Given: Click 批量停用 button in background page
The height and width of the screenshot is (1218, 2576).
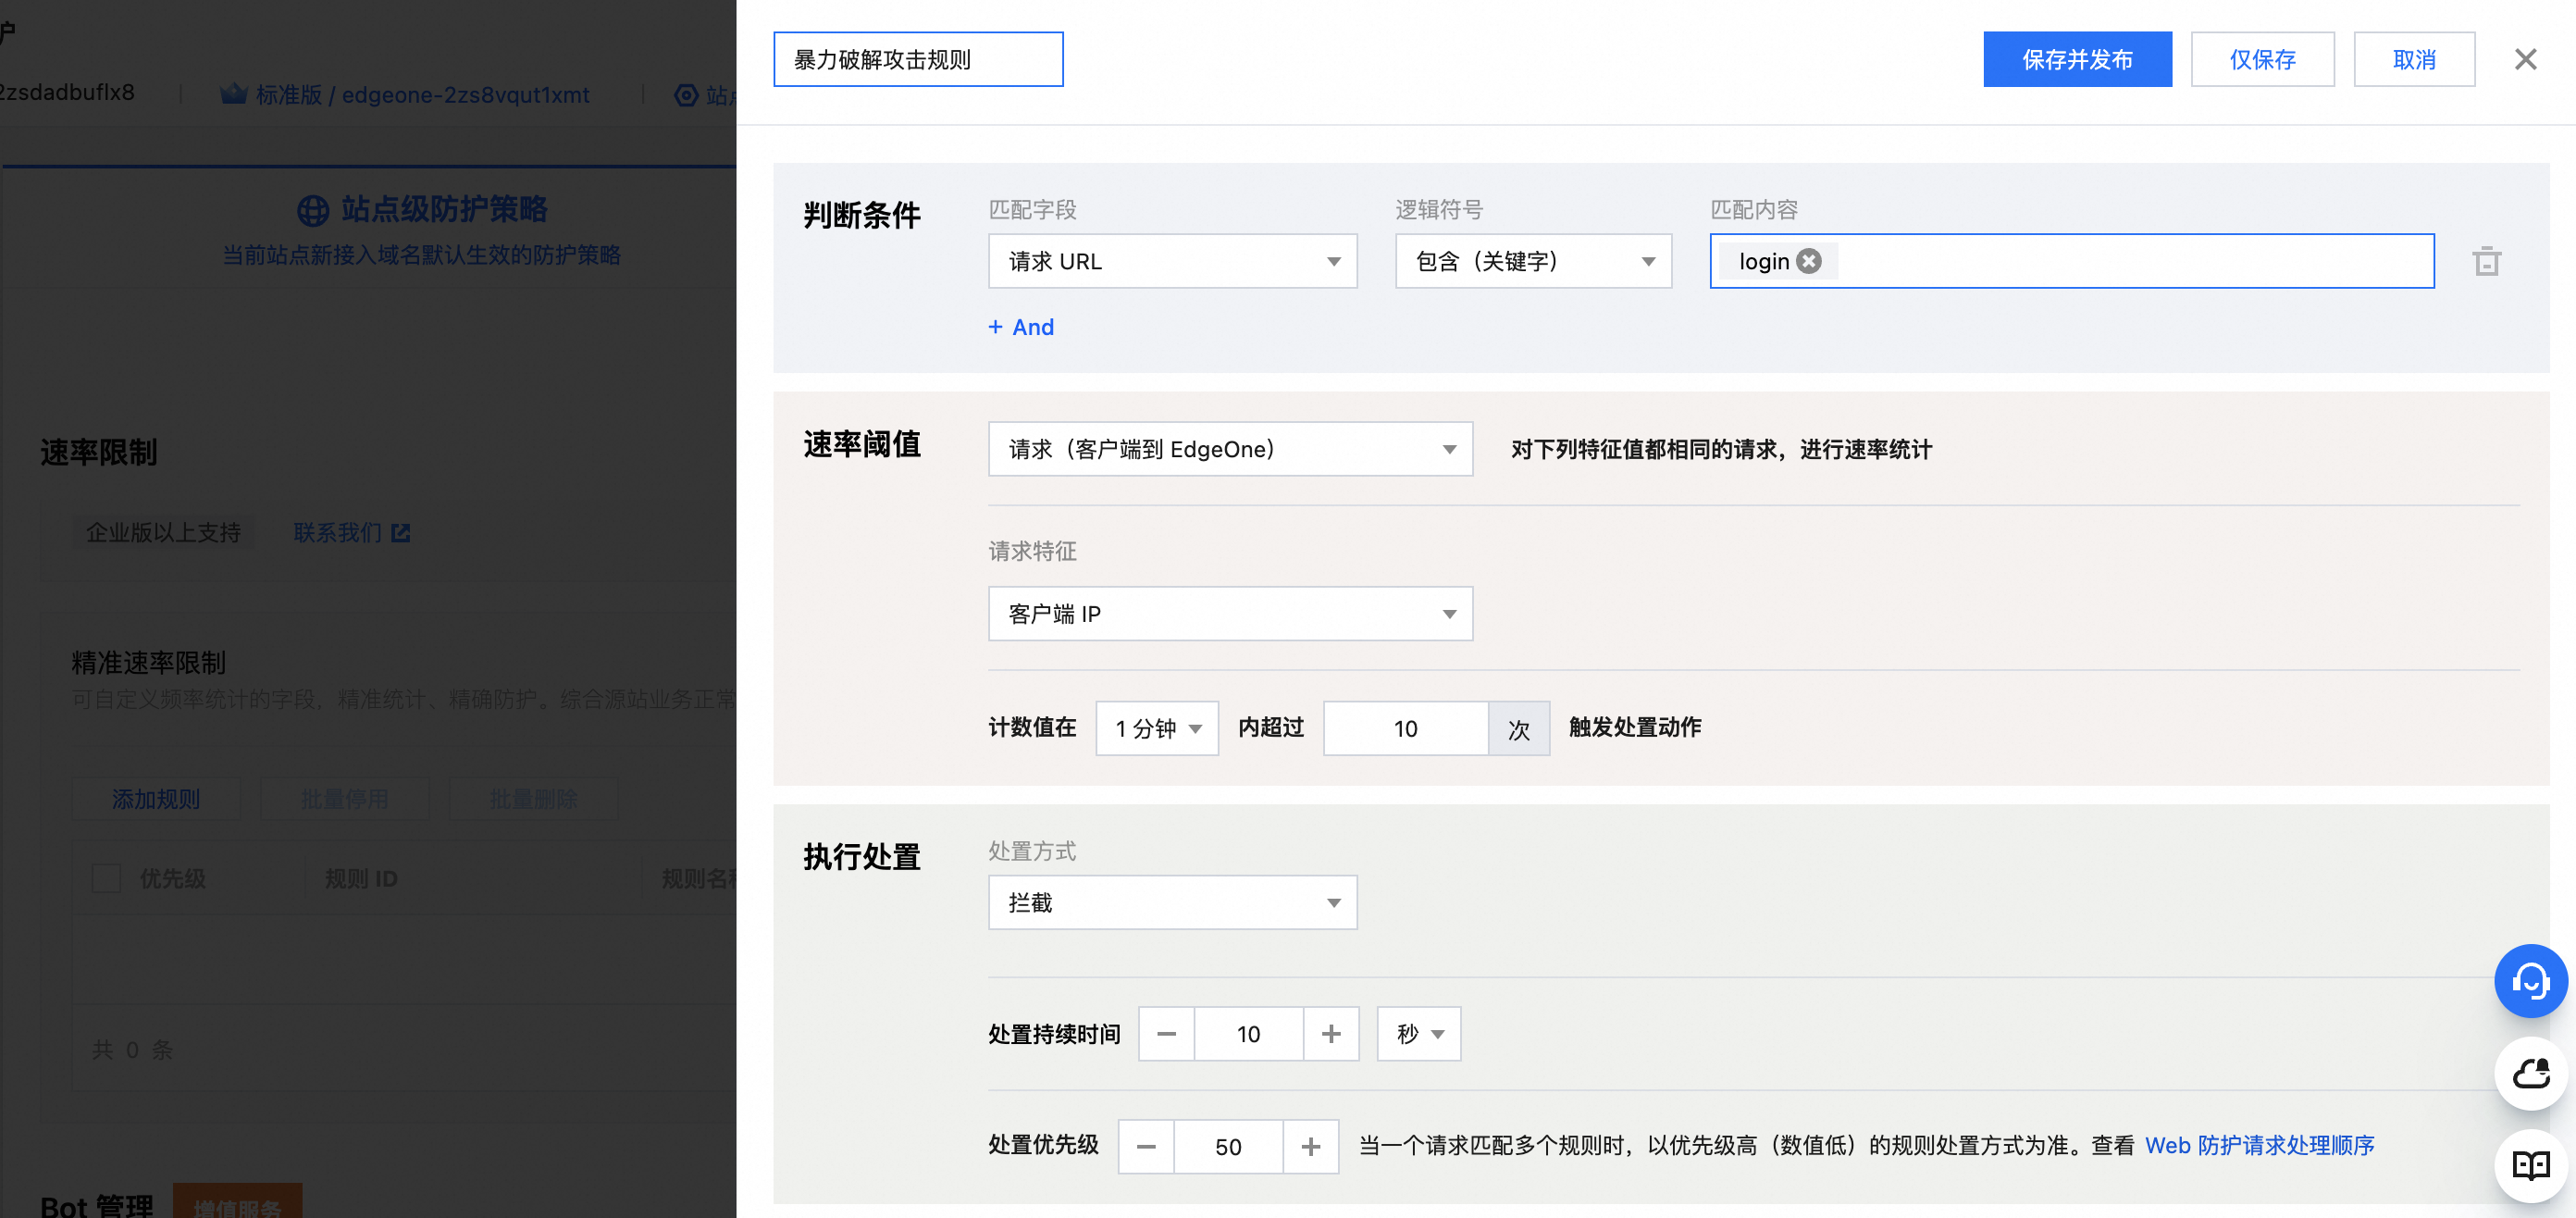Looking at the screenshot, I should 344,799.
